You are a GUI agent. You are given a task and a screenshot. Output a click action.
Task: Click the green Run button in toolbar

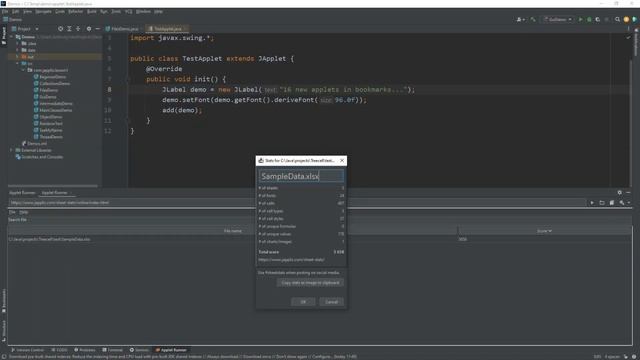(x=580, y=19)
